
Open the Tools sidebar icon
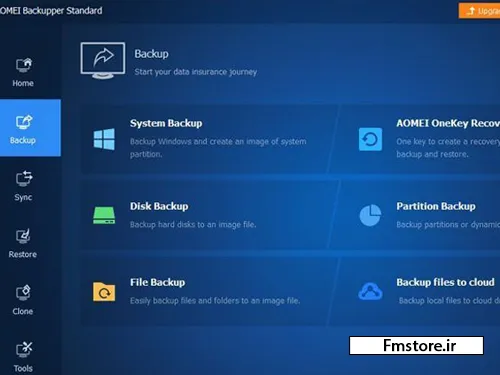(x=24, y=350)
